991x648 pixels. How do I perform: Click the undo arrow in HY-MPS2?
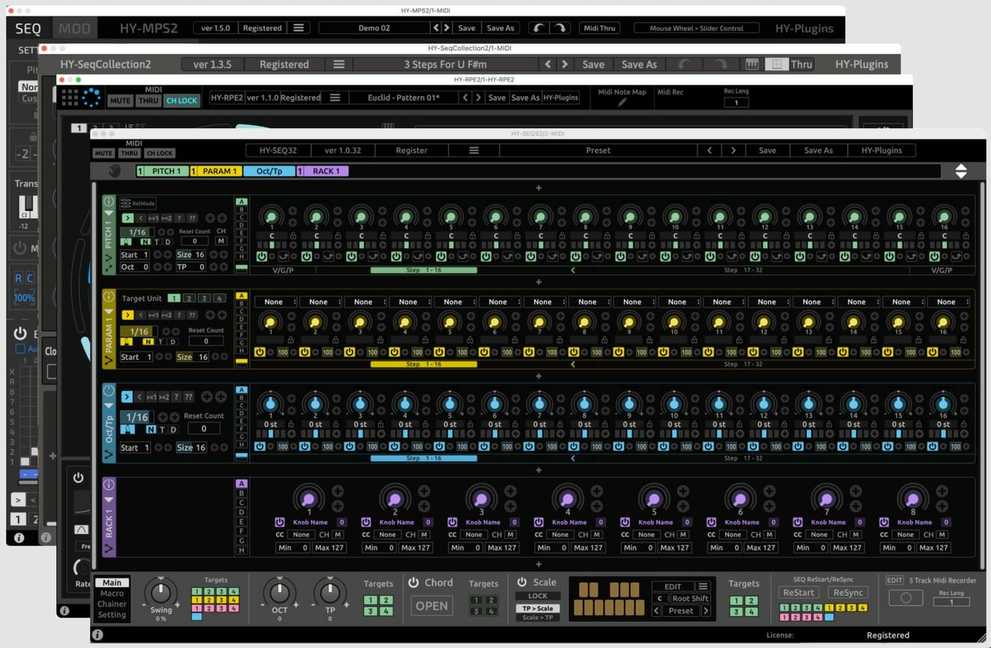click(x=540, y=28)
